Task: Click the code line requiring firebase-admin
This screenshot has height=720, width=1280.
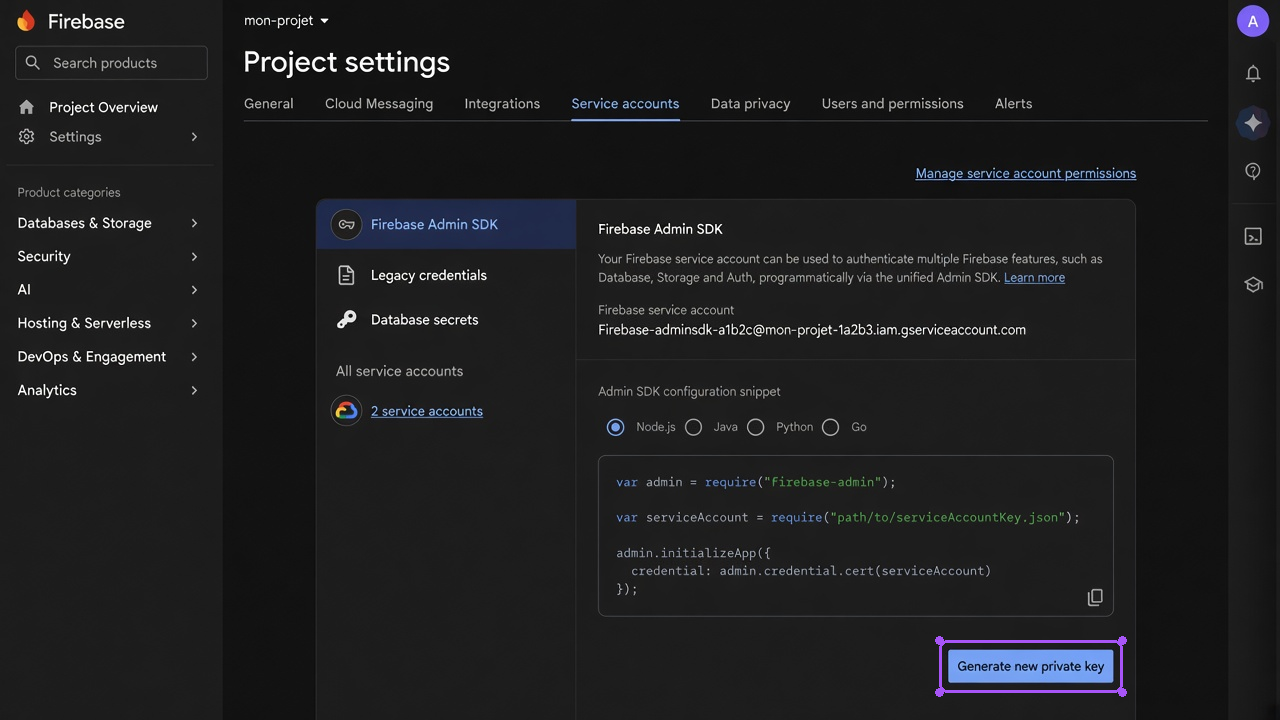Action: coord(756,482)
